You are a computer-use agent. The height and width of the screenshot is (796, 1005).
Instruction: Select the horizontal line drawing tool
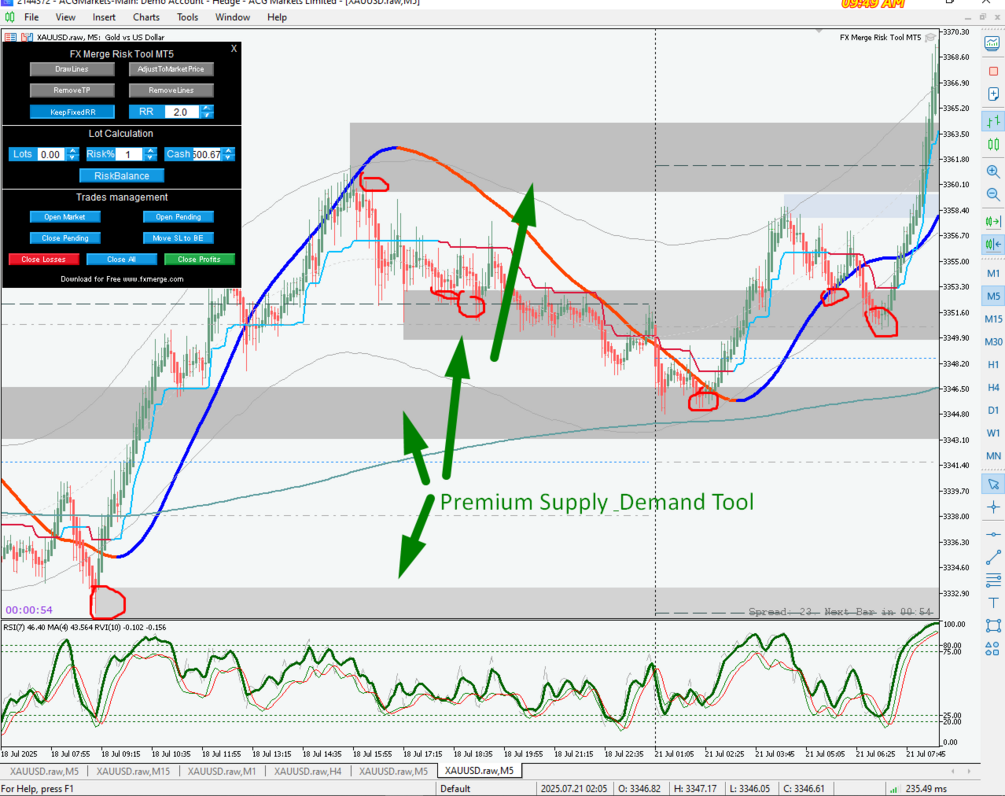(993, 534)
